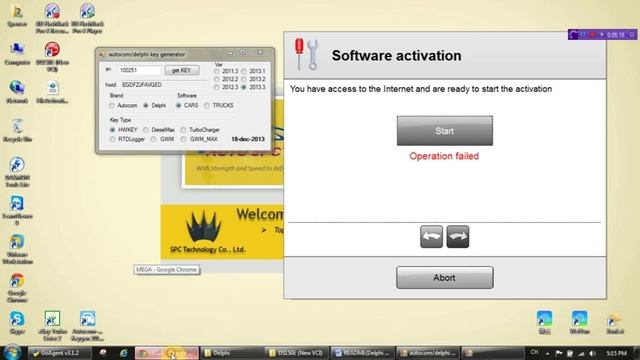Pause the screen recording

click(x=583, y=35)
